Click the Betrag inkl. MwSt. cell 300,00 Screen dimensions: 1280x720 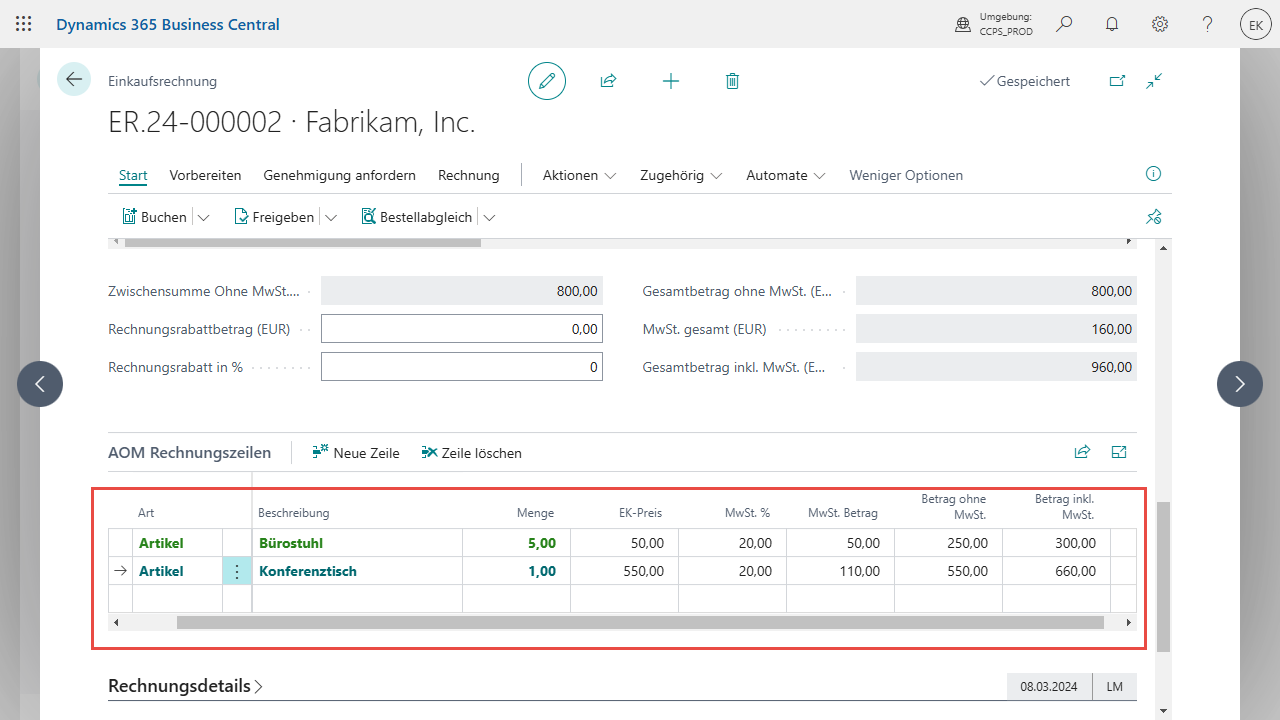(x=1056, y=543)
